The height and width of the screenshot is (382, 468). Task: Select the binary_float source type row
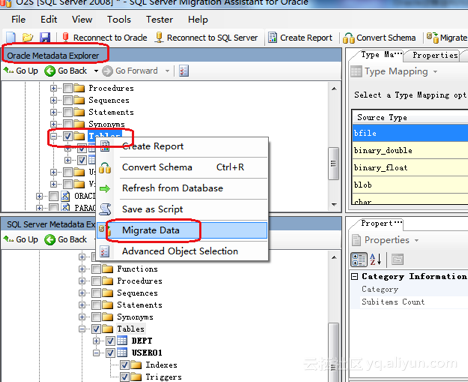click(410, 168)
